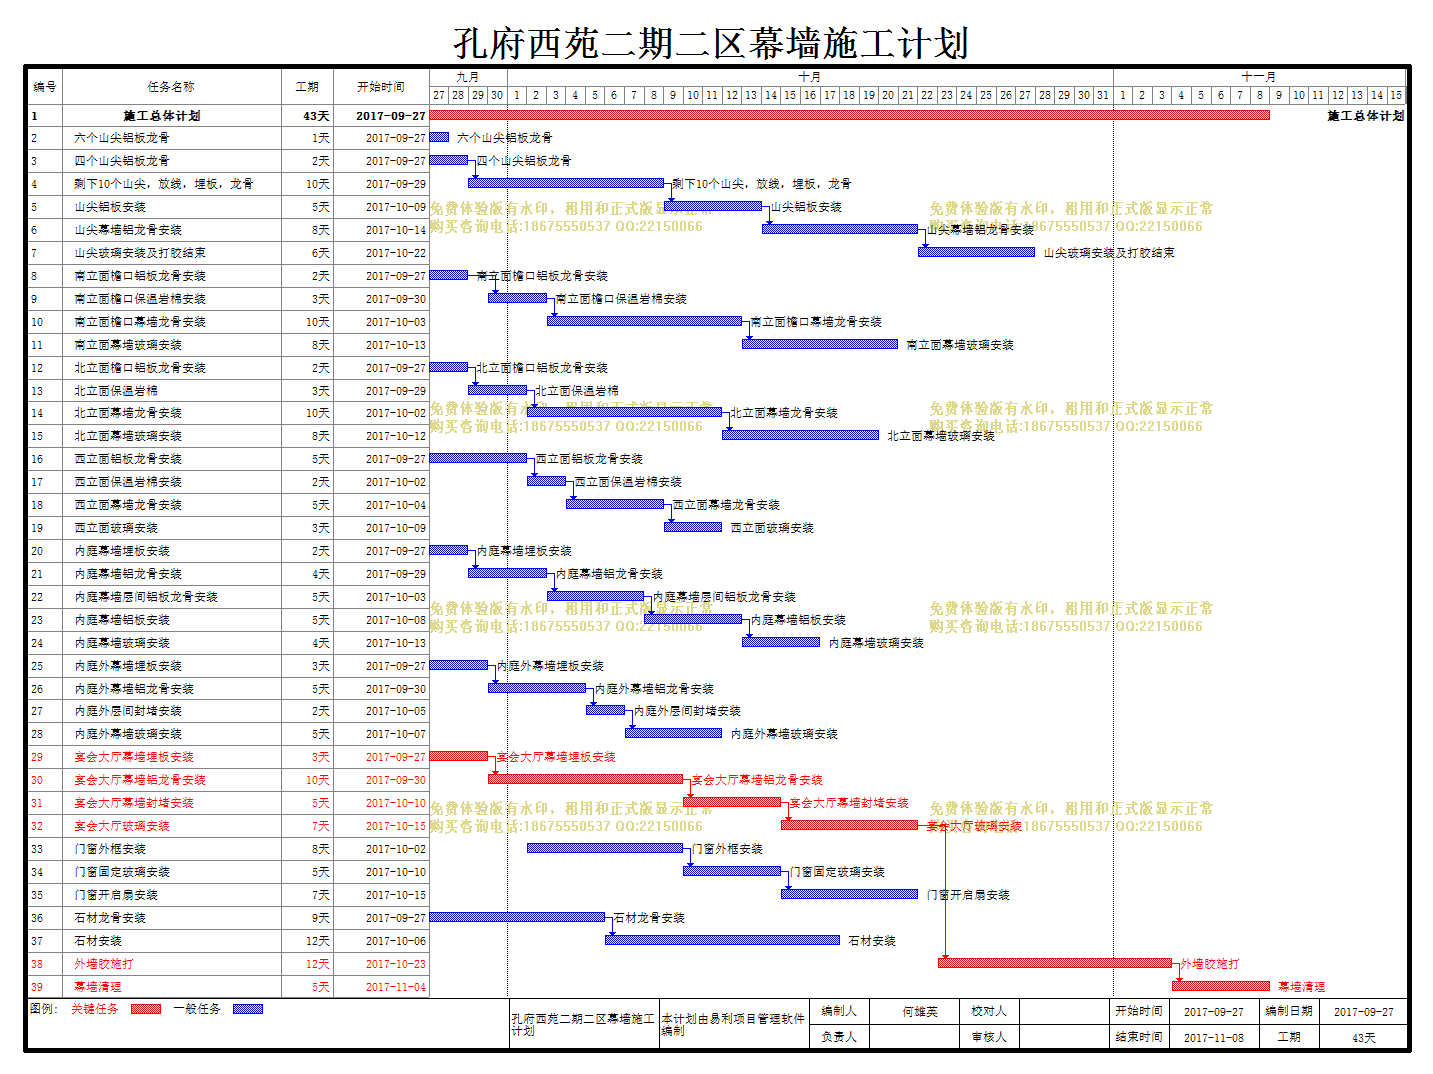This screenshot has height=1074, width=1433.
Task: Click the red Gantt bar for 宴会大厅玻璃安装
Action: point(850,825)
